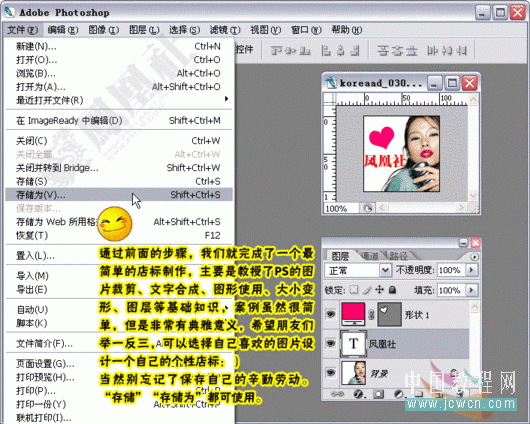
Task: Click align left edges icon
Action: pos(326,51)
